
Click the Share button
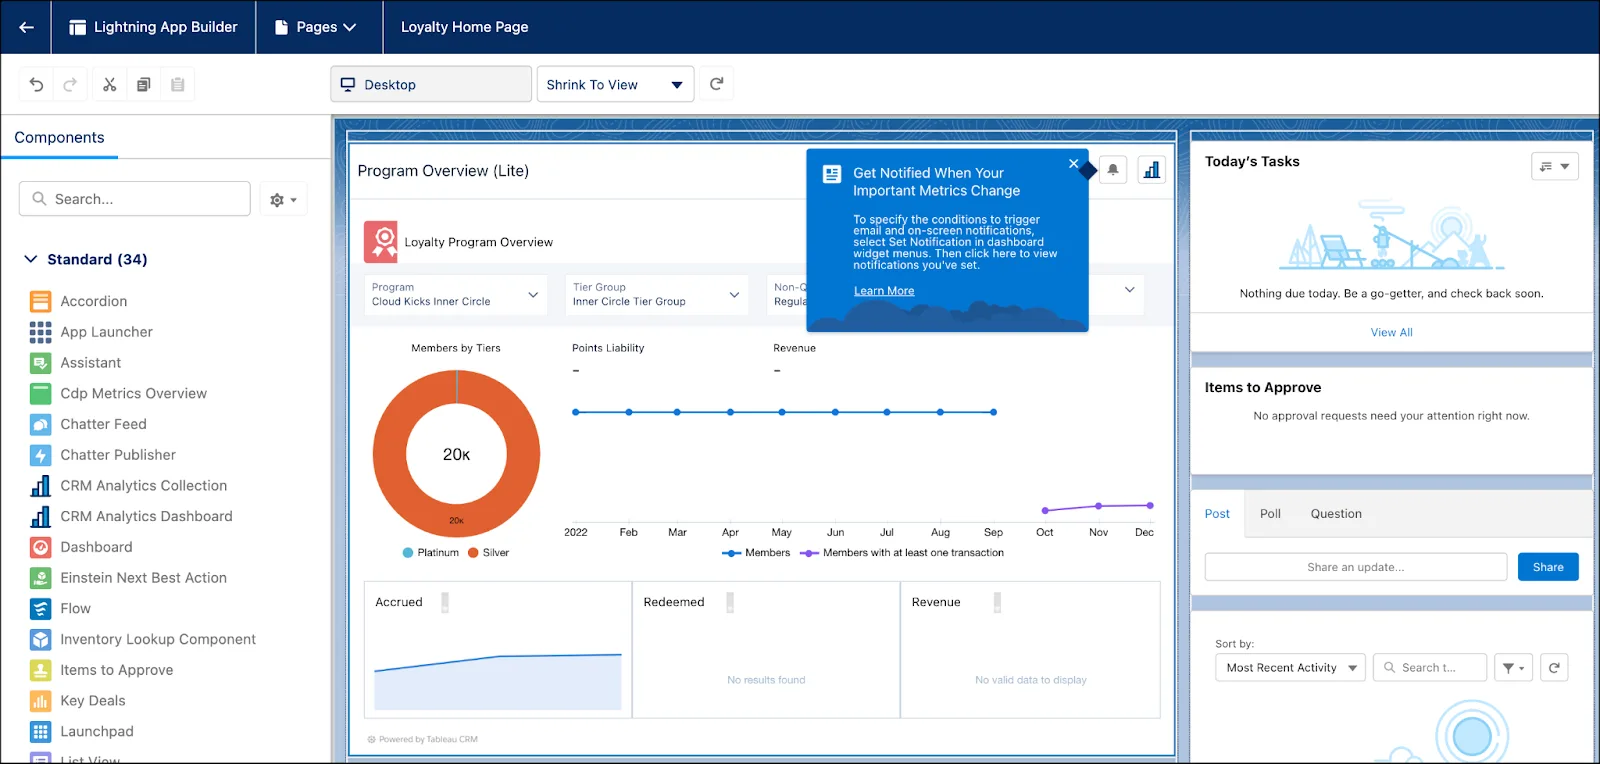(x=1548, y=567)
